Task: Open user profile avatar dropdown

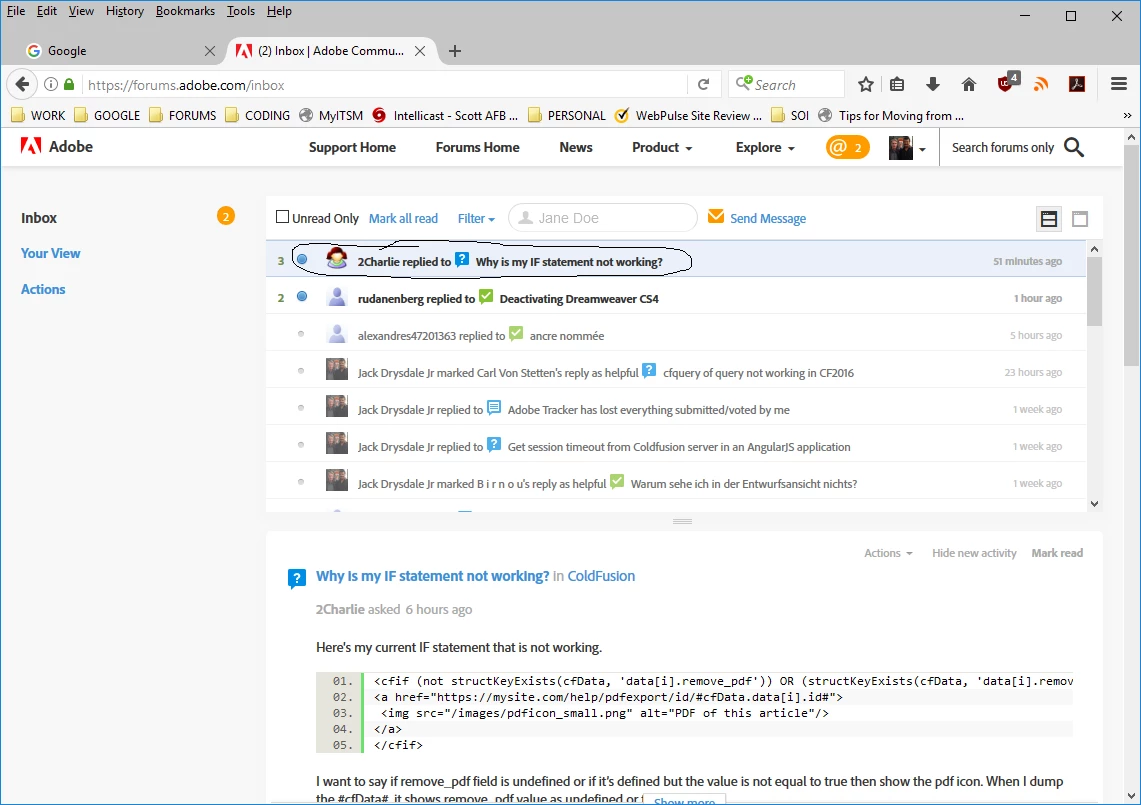Action: point(907,148)
